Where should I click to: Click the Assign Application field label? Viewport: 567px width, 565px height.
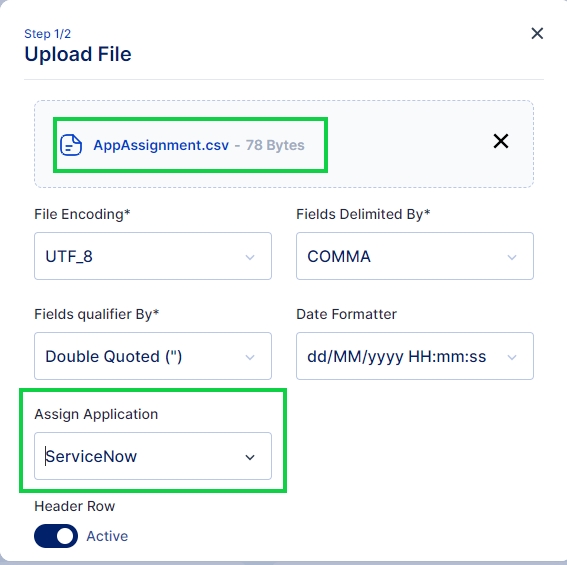click(96, 414)
